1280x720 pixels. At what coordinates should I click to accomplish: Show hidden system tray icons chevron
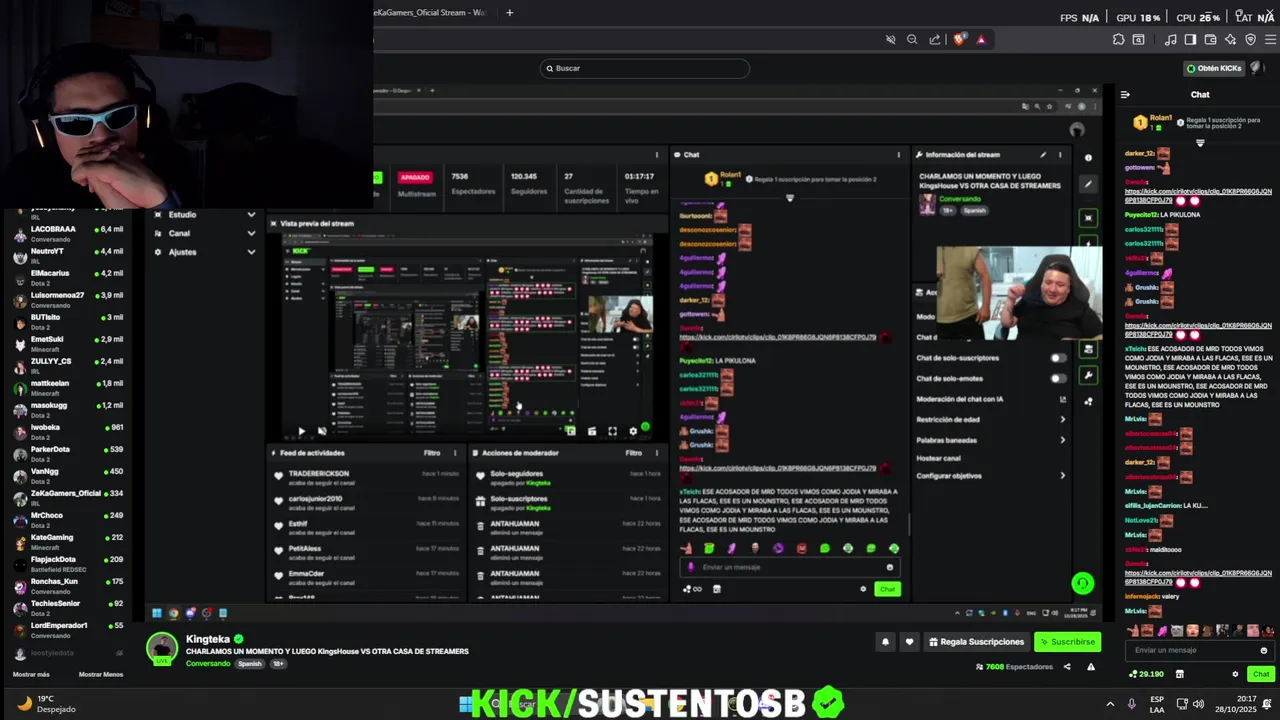coord(1109,704)
